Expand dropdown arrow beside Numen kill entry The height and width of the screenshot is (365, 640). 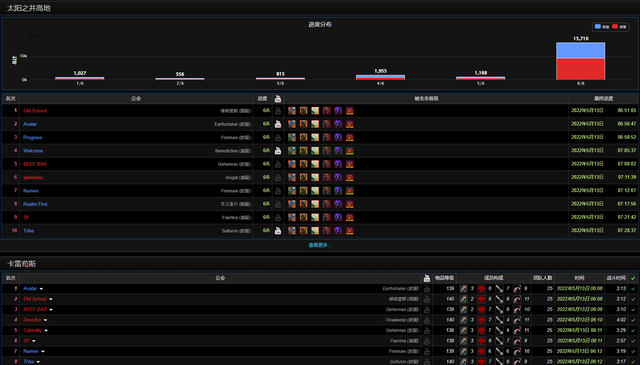[x=43, y=351]
